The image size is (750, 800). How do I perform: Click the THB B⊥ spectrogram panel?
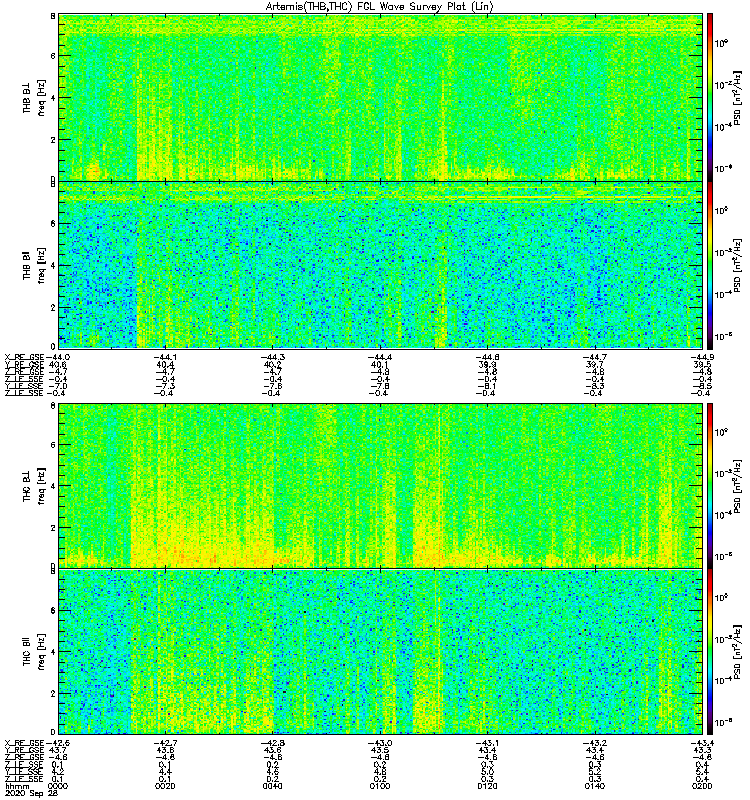point(381,97)
